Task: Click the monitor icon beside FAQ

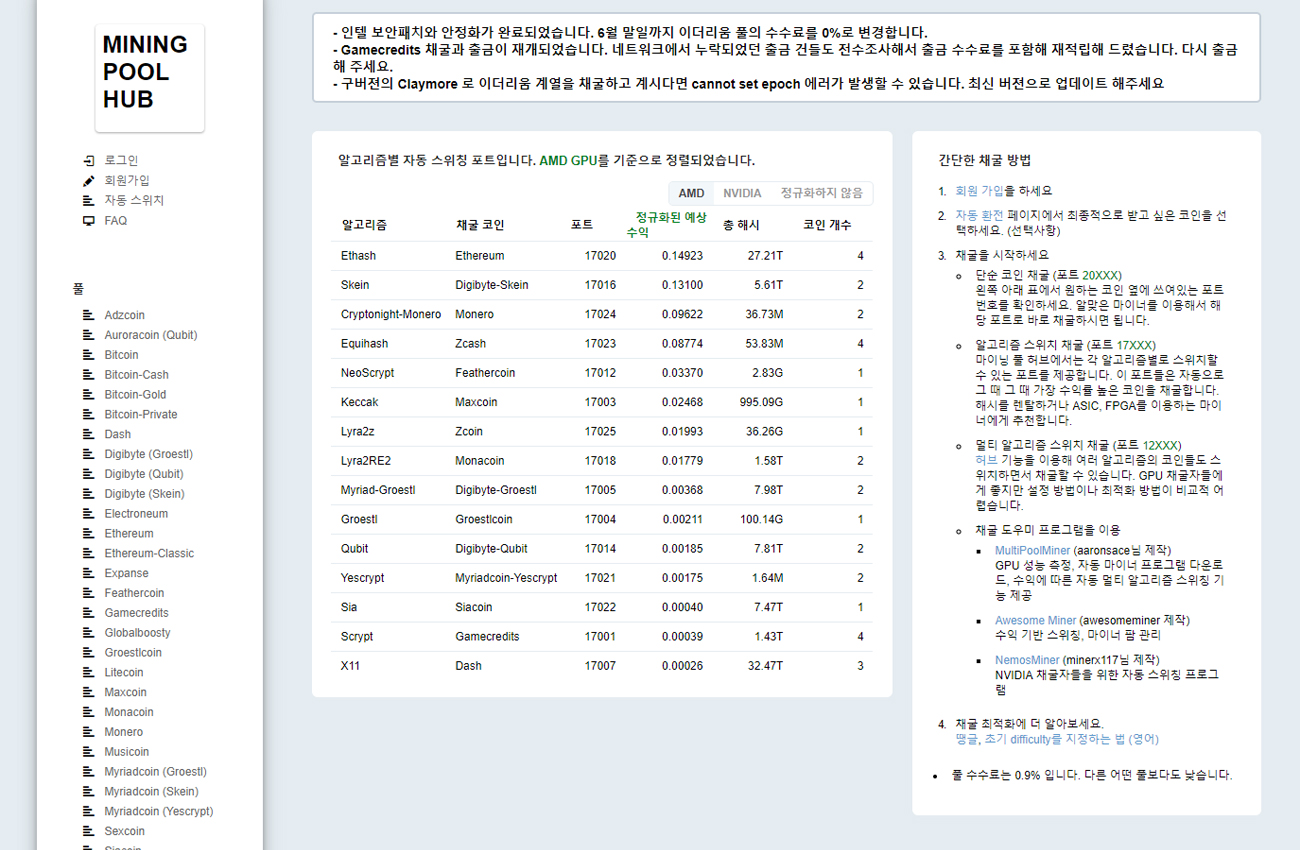Action: point(88,221)
